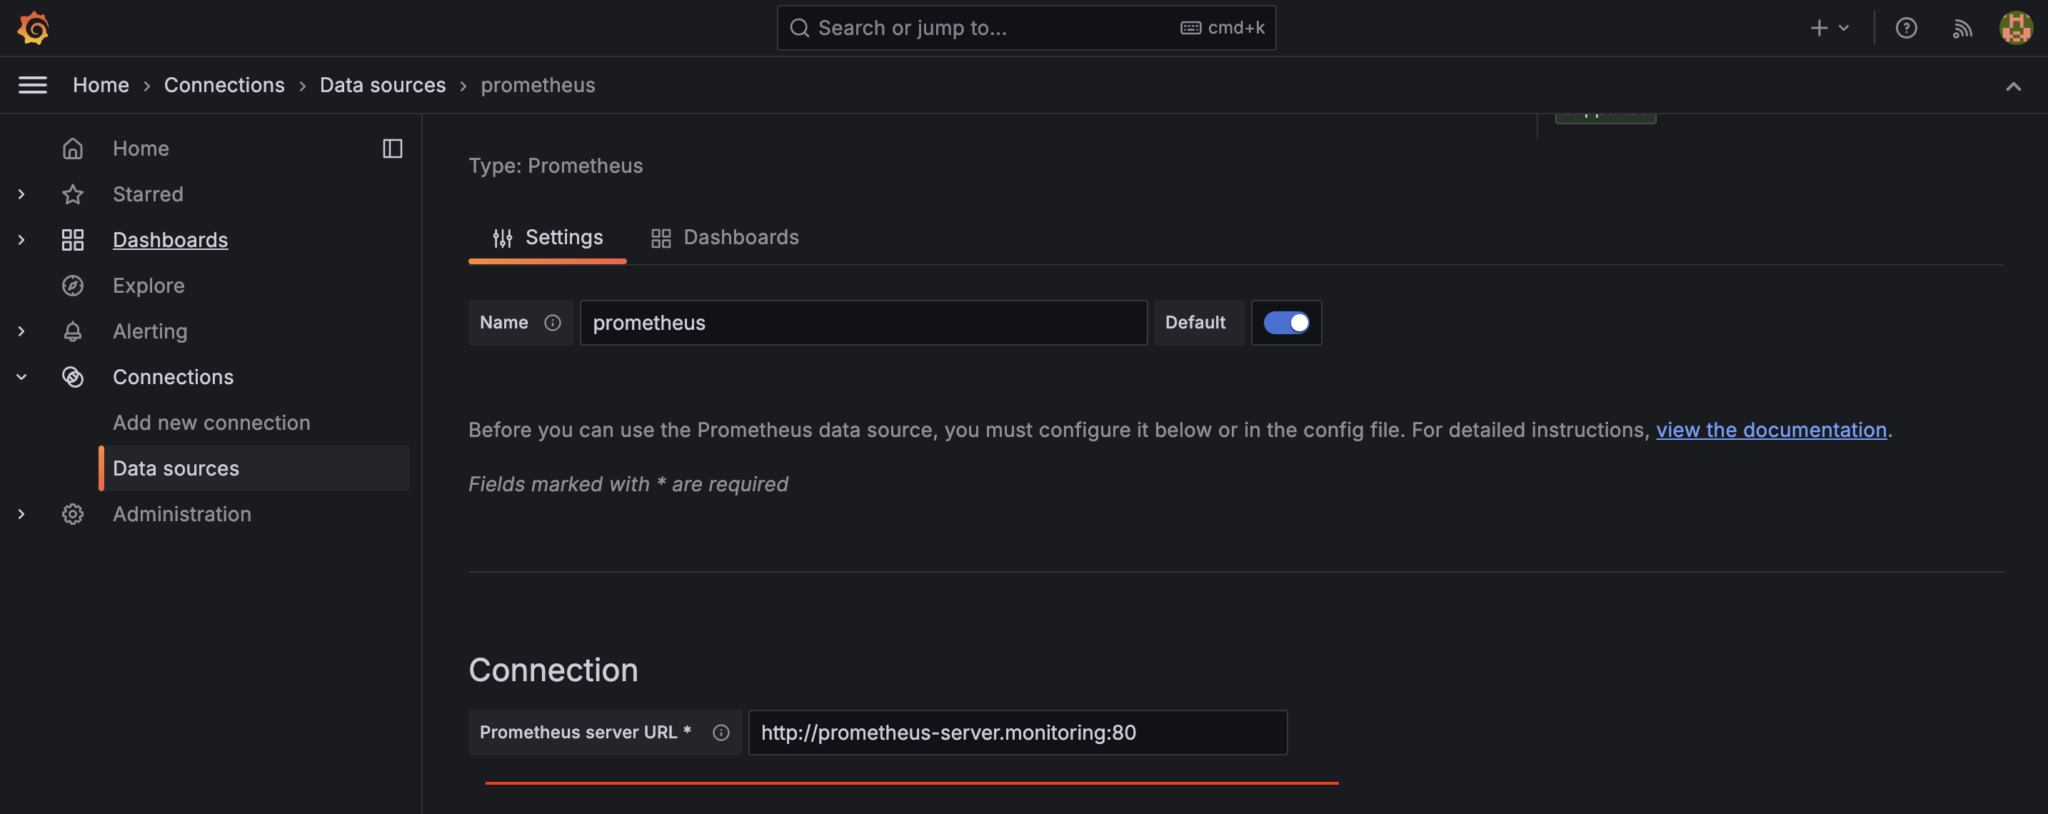Open Explore from the sidebar

(149, 286)
